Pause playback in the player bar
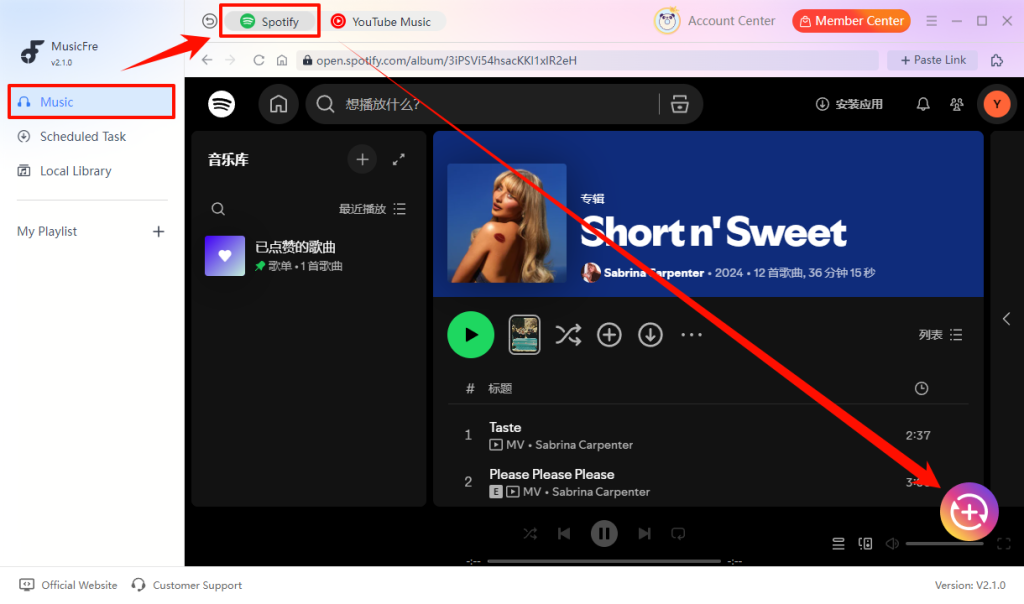This screenshot has width=1024, height=604. (604, 533)
